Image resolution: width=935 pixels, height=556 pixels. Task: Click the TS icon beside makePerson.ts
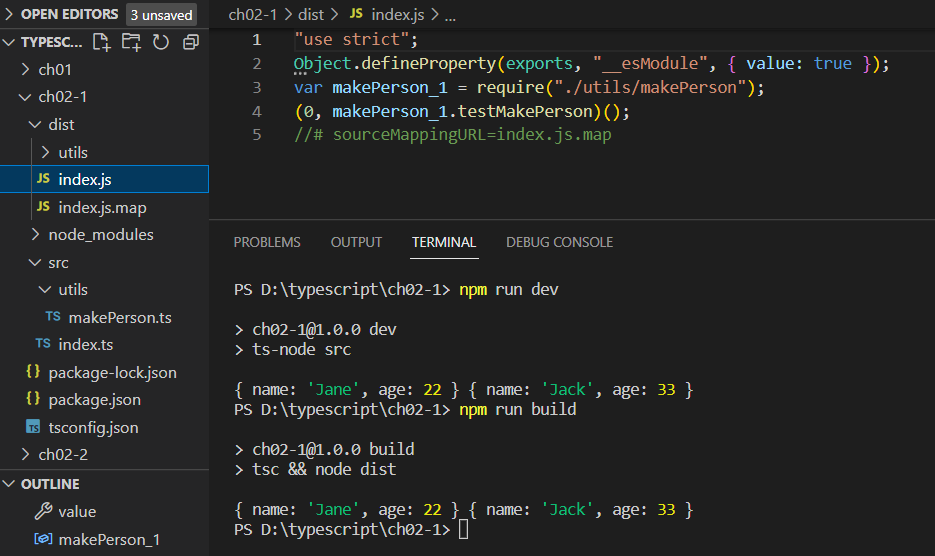[53, 316]
